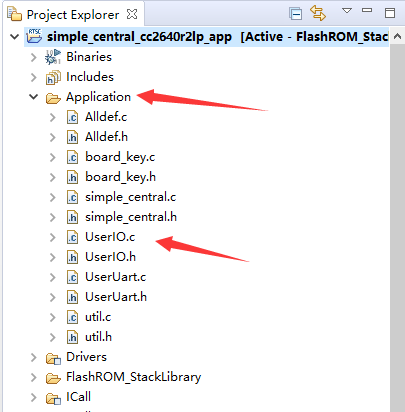
Task: Select the Project Explorer tab
Action: click(73, 15)
